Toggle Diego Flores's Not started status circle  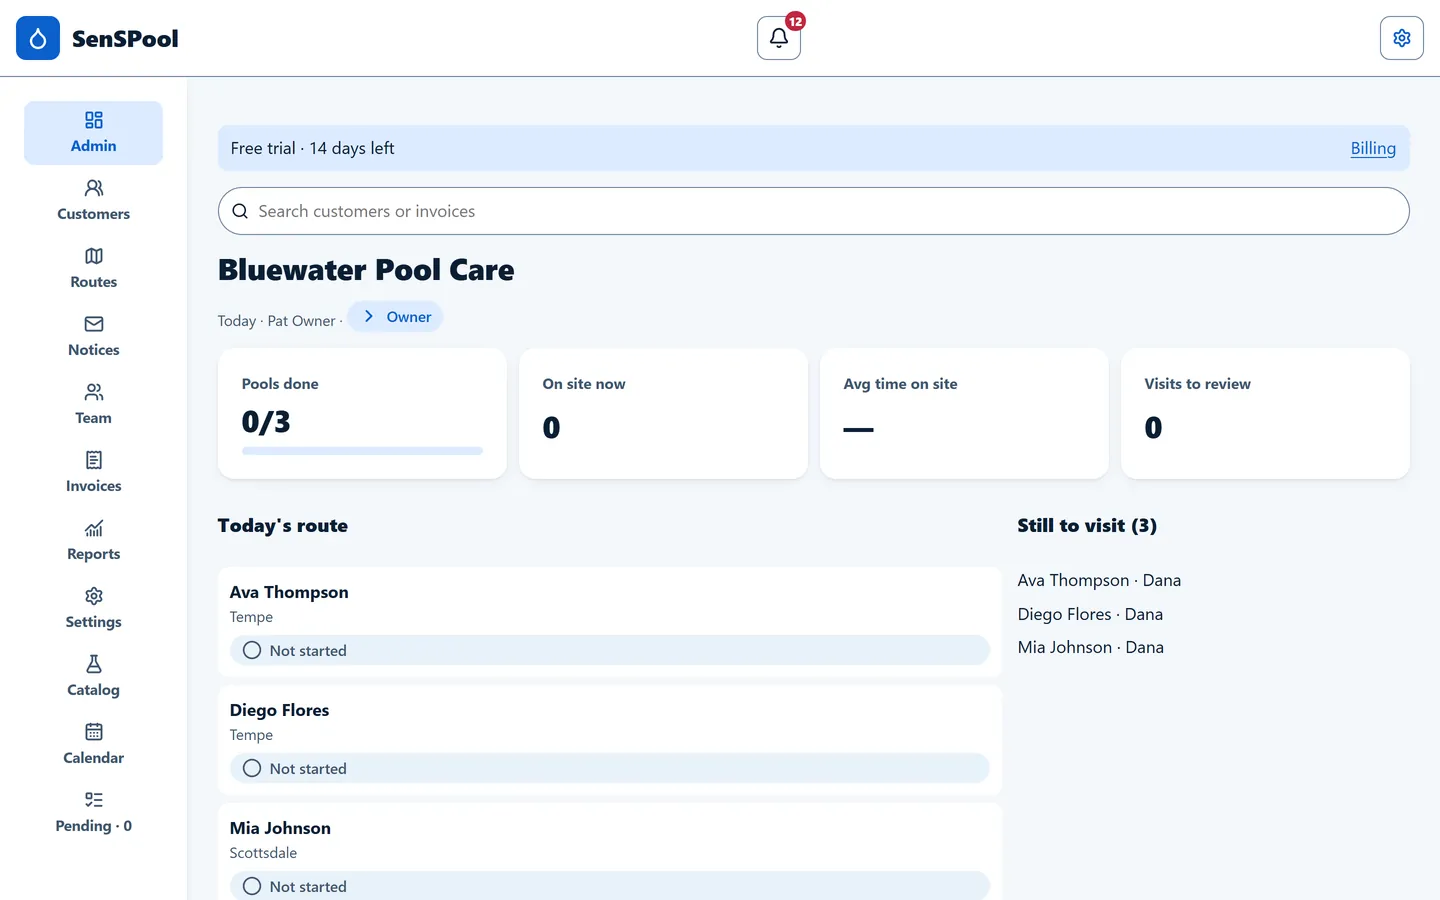click(252, 768)
